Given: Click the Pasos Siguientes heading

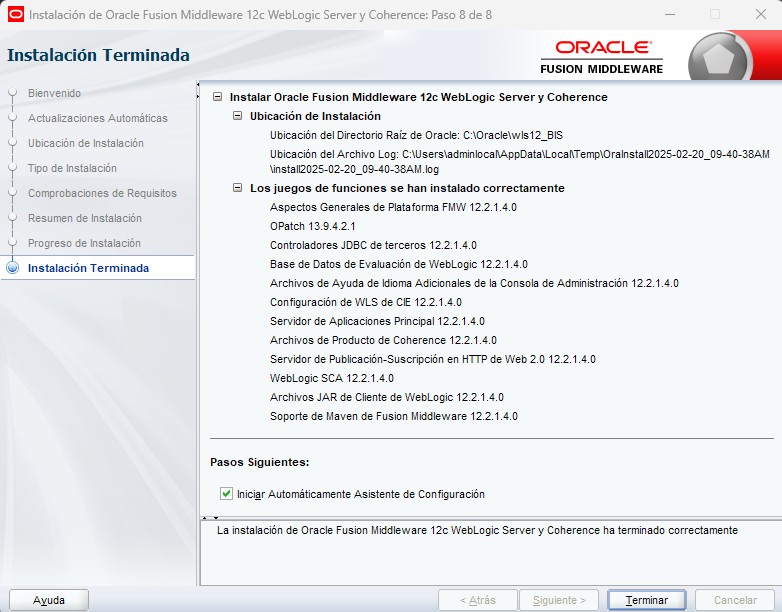Looking at the screenshot, I should click(259, 462).
